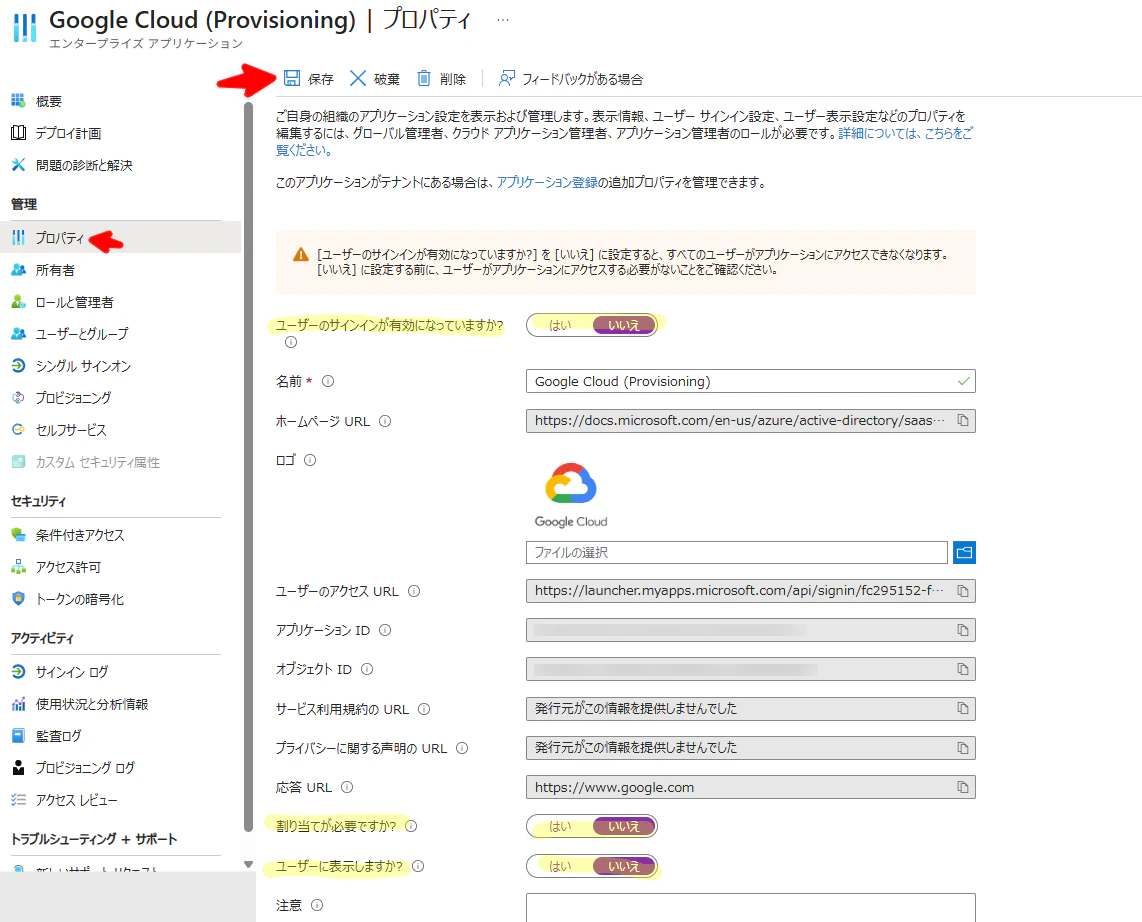Open ロールと管理者 page
This screenshot has width=1142, height=922.
click(x=74, y=302)
